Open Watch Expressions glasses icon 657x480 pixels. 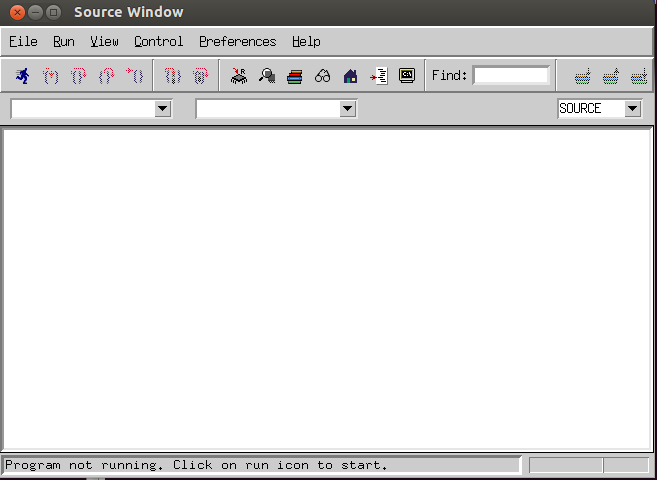point(323,76)
